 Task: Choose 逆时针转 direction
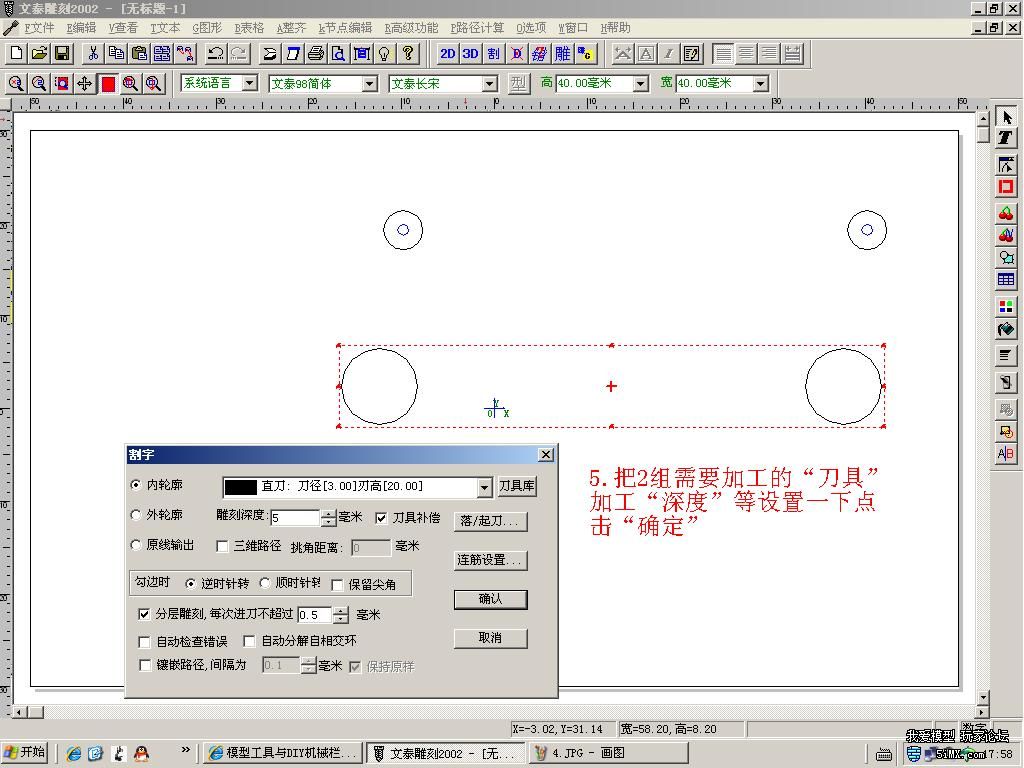point(190,583)
